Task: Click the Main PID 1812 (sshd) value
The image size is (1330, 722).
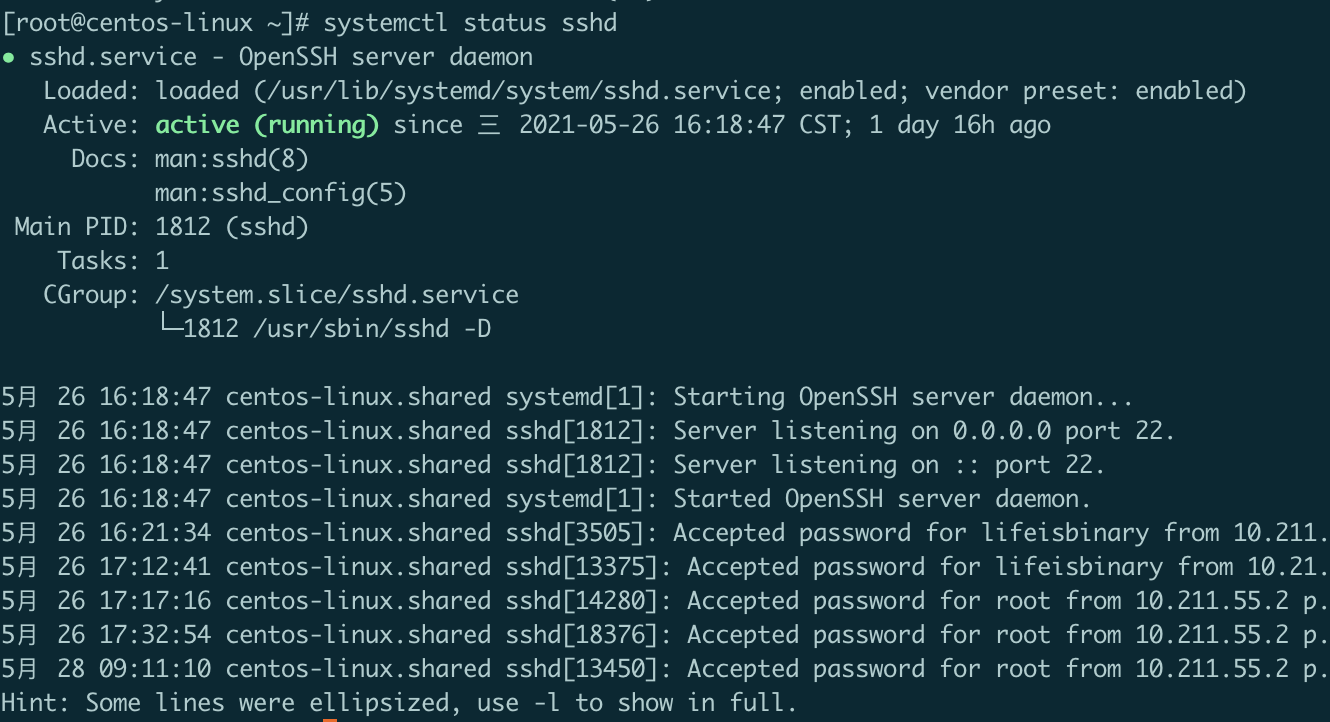Action: coord(232,227)
